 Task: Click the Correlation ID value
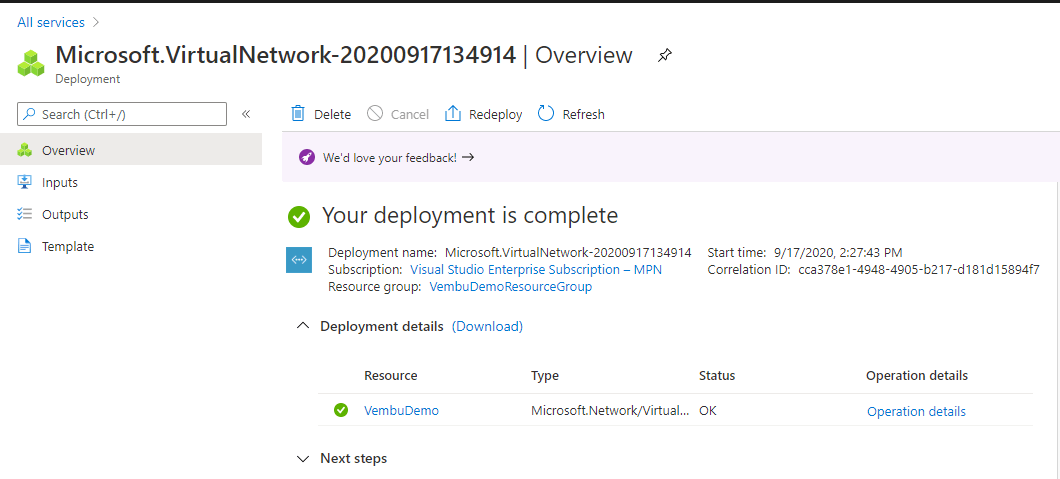[x=919, y=270]
